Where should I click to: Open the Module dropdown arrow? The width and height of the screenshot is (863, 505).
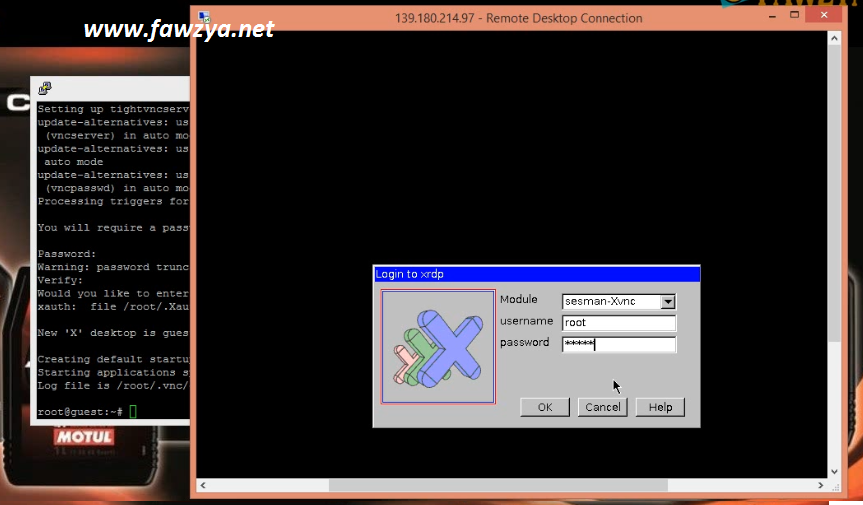click(668, 301)
